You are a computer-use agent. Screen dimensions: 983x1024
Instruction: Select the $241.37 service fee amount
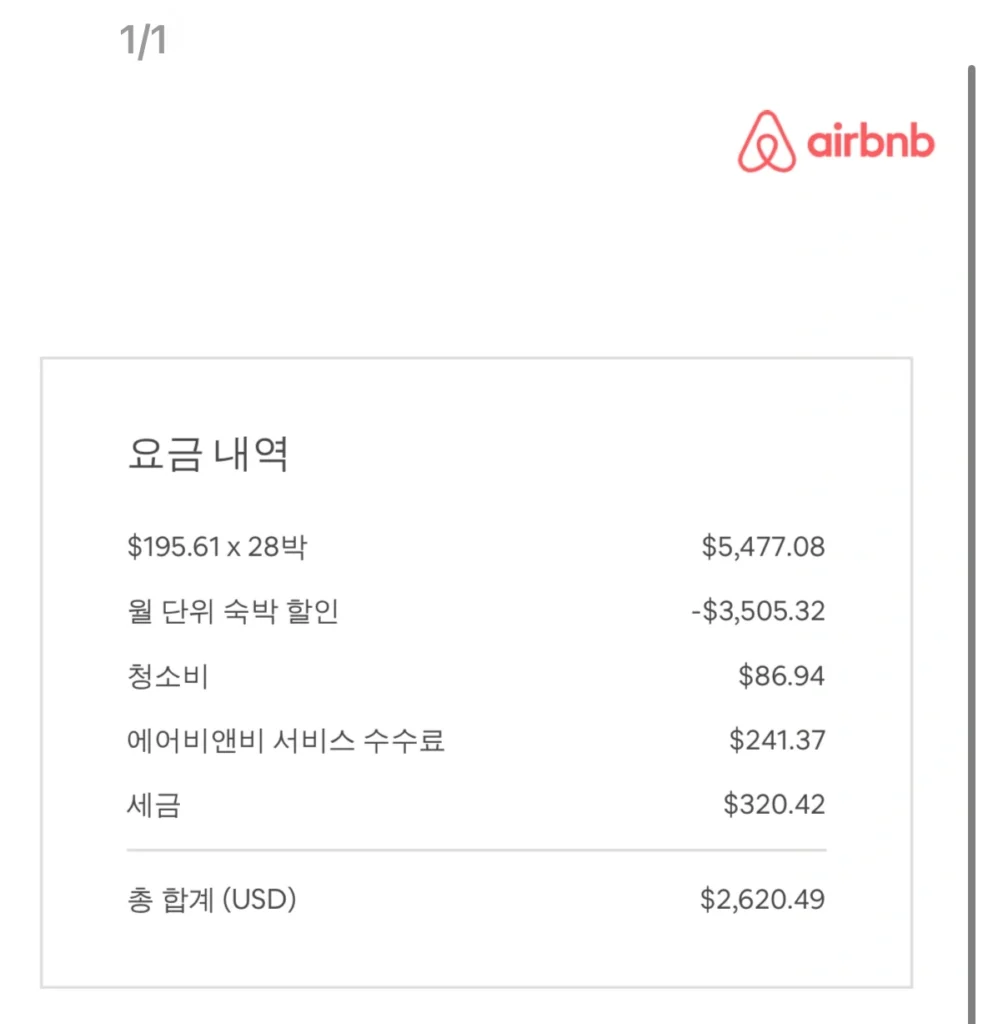pyautogui.click(x=777, y=741)
